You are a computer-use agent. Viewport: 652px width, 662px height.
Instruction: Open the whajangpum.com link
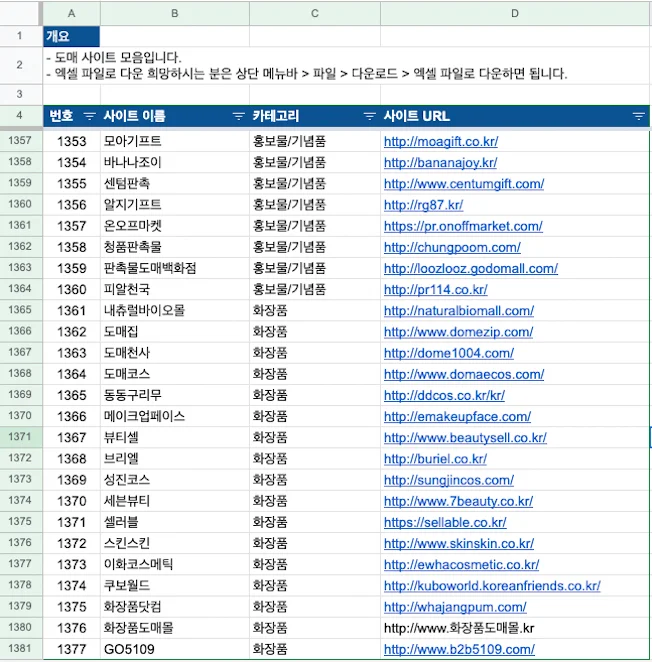[x=455, y=607]
